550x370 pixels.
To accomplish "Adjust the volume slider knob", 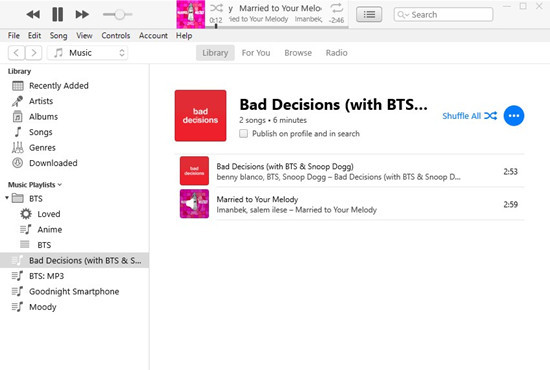I will [120, 14].
